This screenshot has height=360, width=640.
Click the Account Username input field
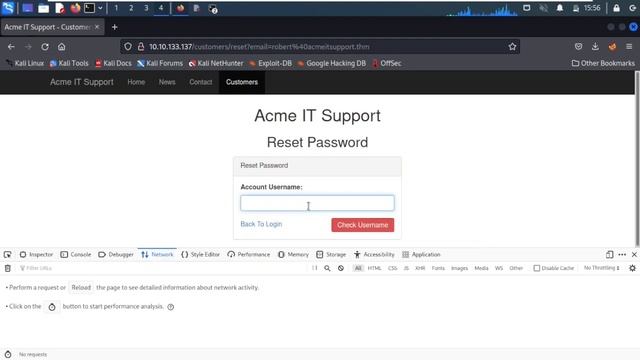tap(317, 203)
